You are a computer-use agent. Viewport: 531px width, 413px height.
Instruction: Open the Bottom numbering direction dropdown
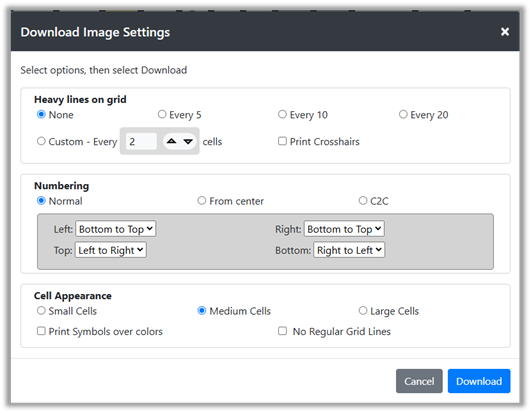349,250
